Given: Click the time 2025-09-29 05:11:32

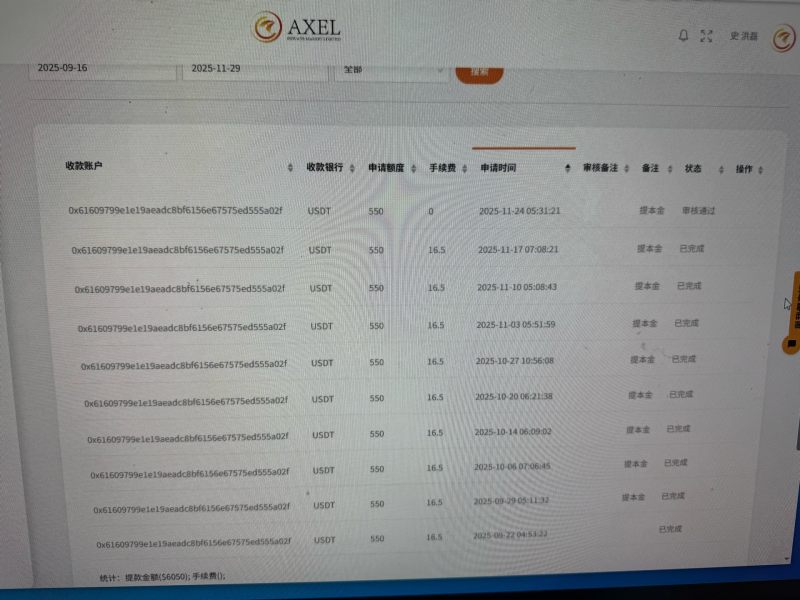Looking at the screenshot, I should click(511, 501).
